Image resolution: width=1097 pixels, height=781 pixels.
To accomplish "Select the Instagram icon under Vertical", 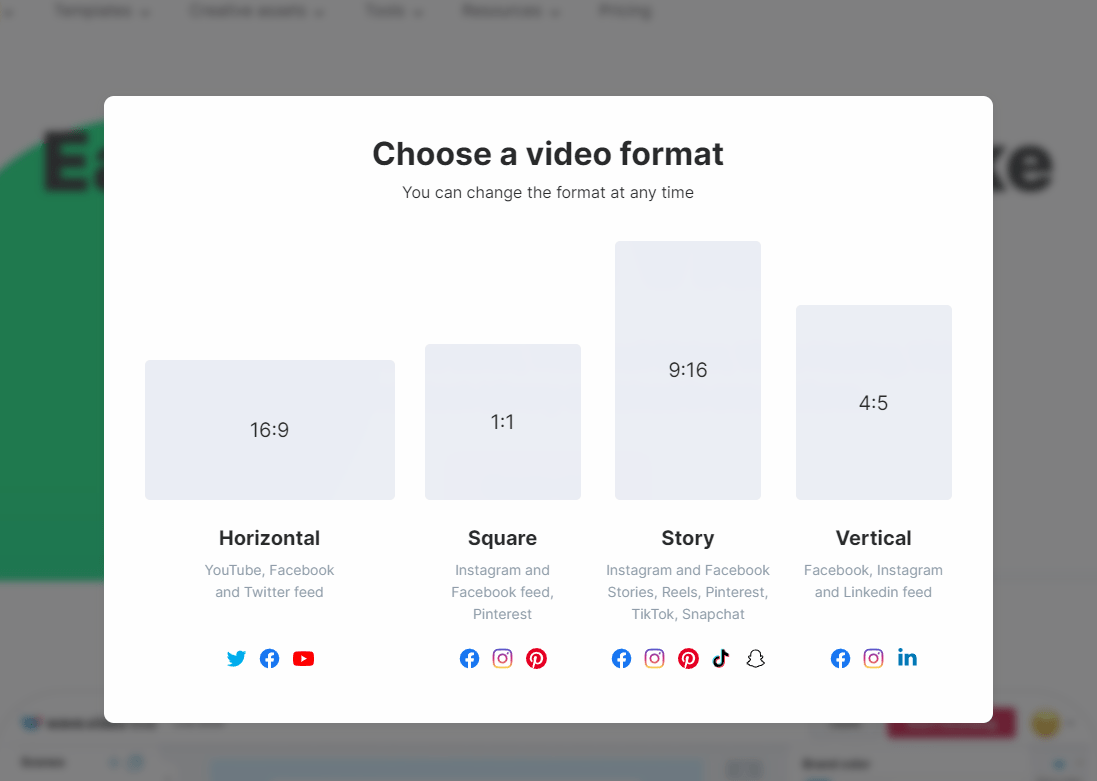I will coord(873,658).
